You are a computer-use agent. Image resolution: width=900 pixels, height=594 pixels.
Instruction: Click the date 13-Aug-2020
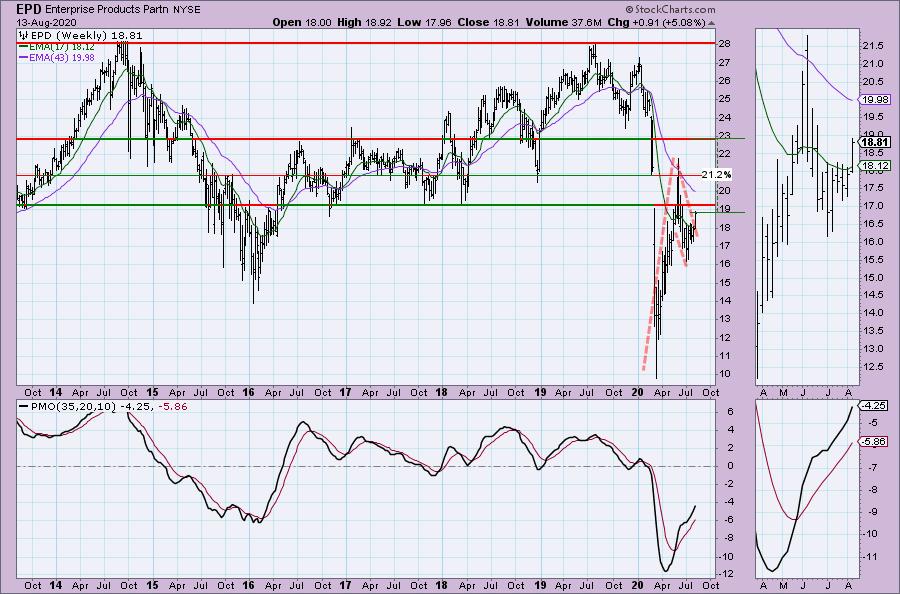pos(45,23)
